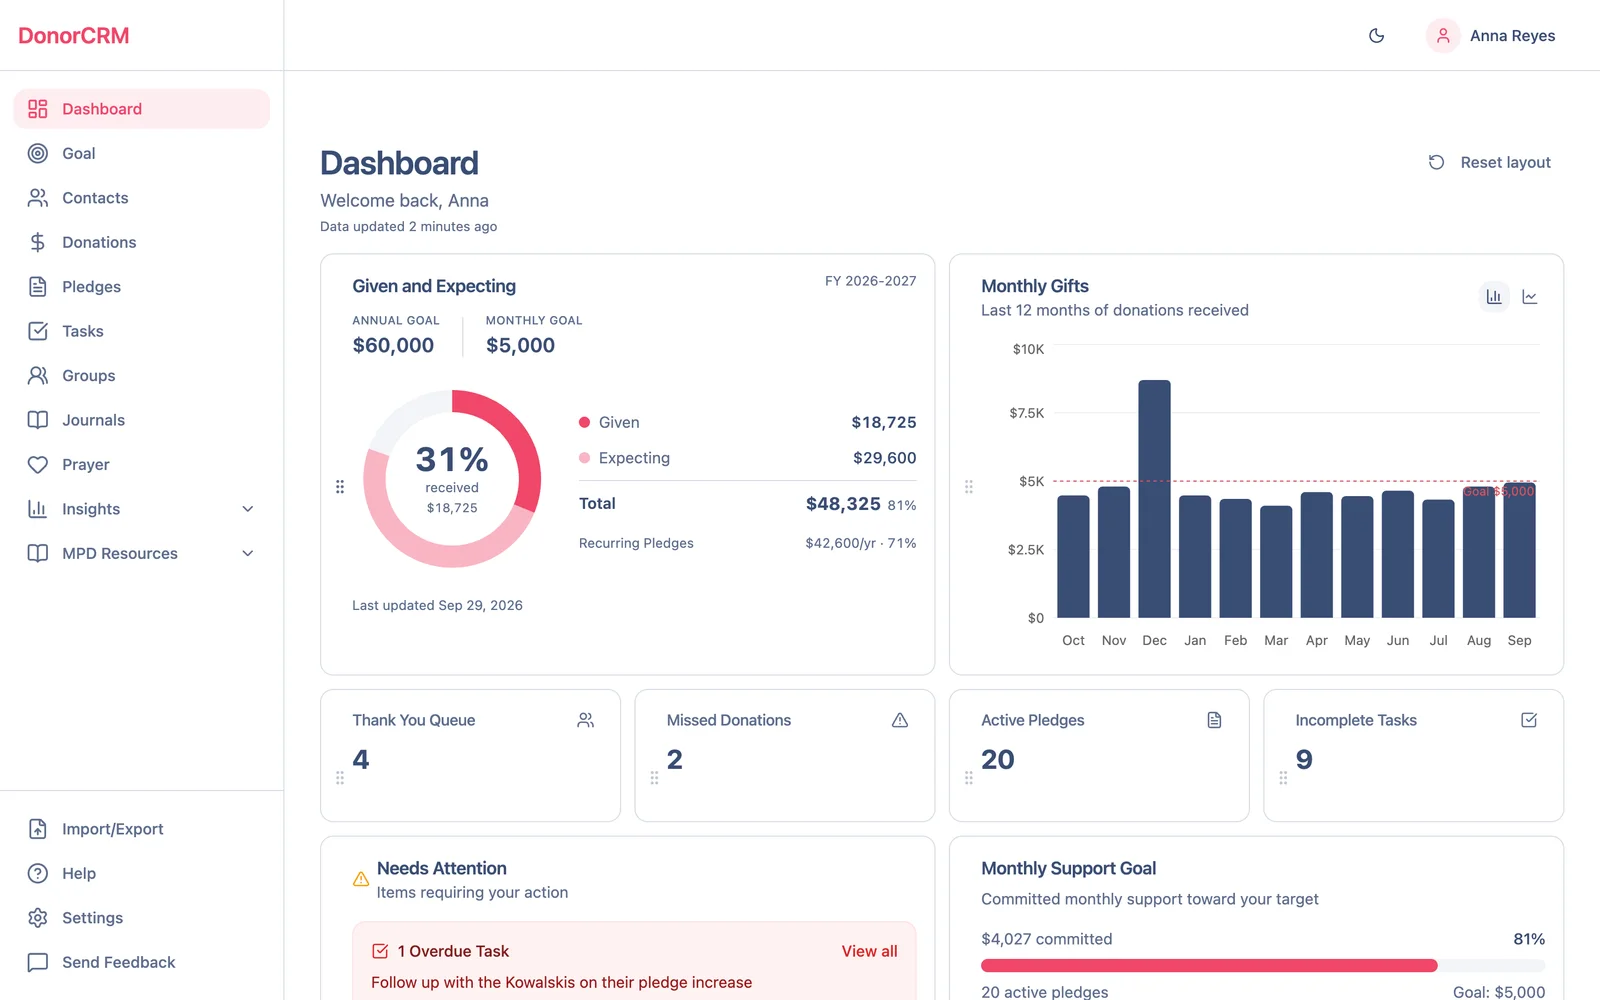Click the Active Pledges document icon
1600x1000 pixels.
pyautogui.click(x=1214, y=720)
